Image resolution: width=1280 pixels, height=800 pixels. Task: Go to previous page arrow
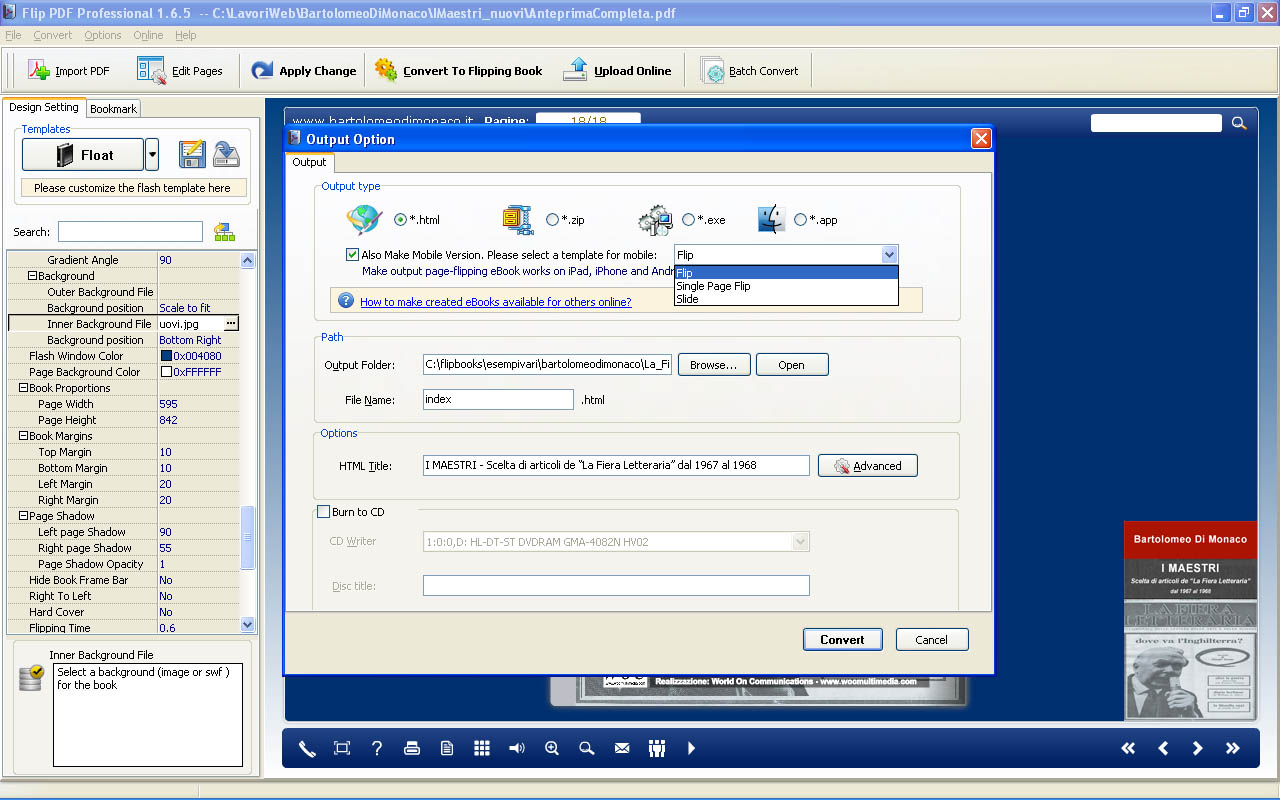(x=1163, y=748)
